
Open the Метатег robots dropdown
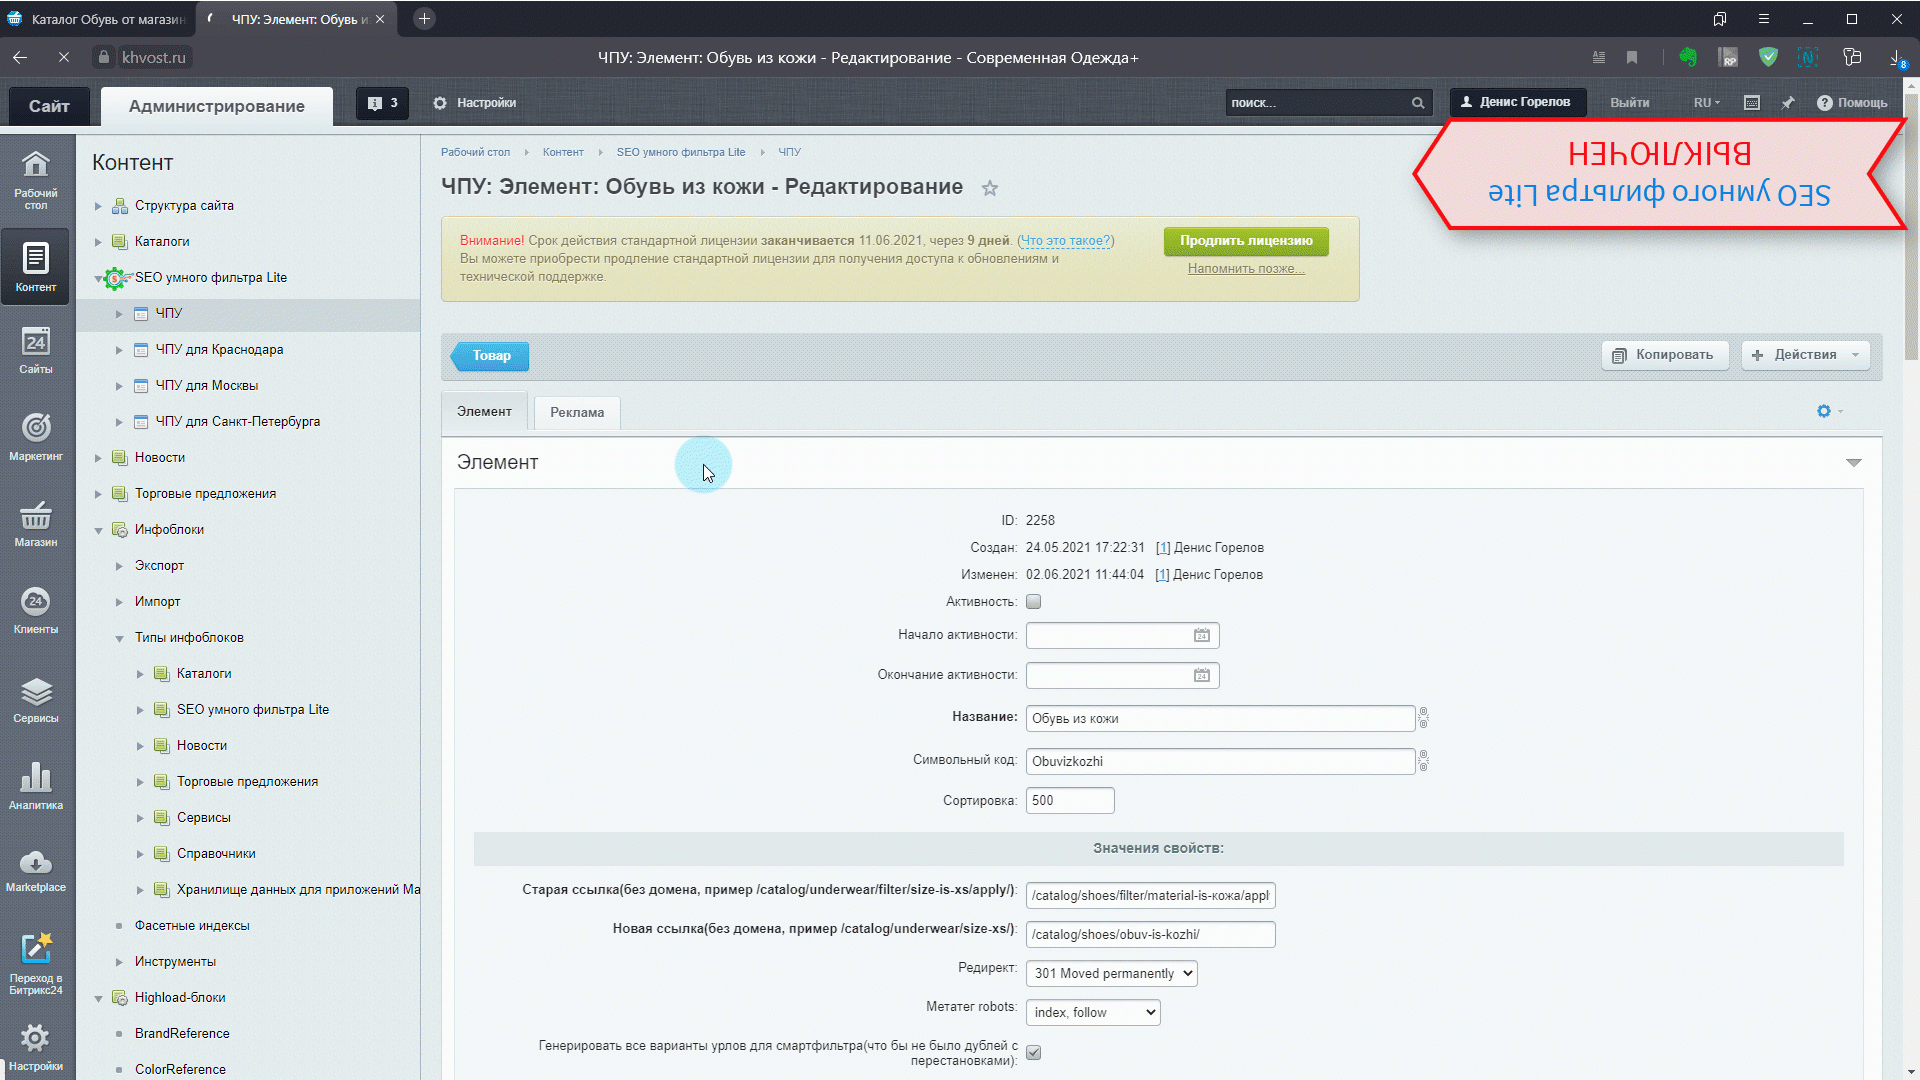point(1092,1012)
